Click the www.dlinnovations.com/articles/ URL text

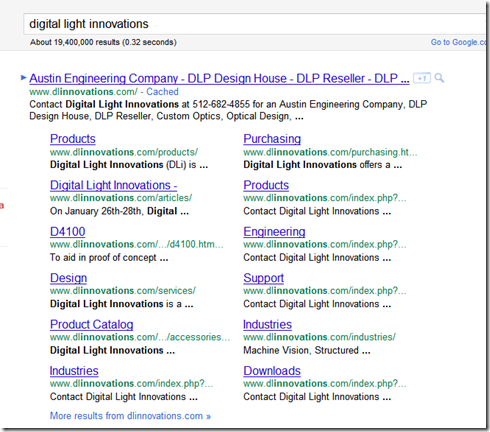121,198
